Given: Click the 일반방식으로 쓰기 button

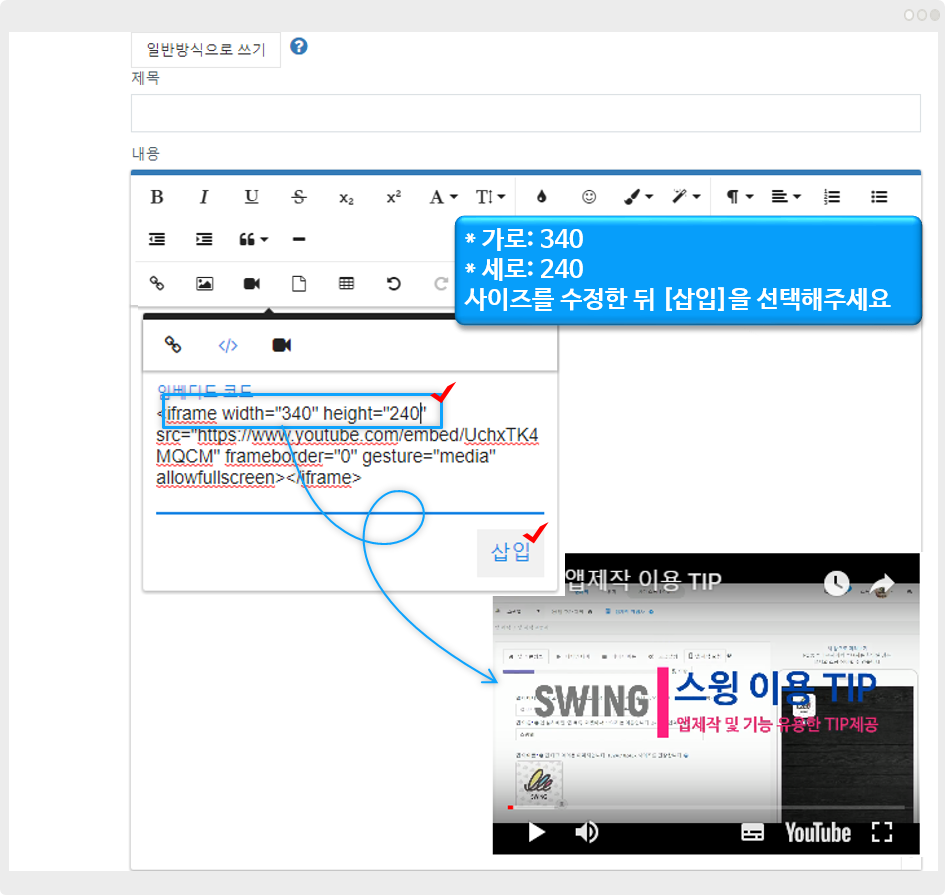Looking at the screenshot, I should (206, 49).
